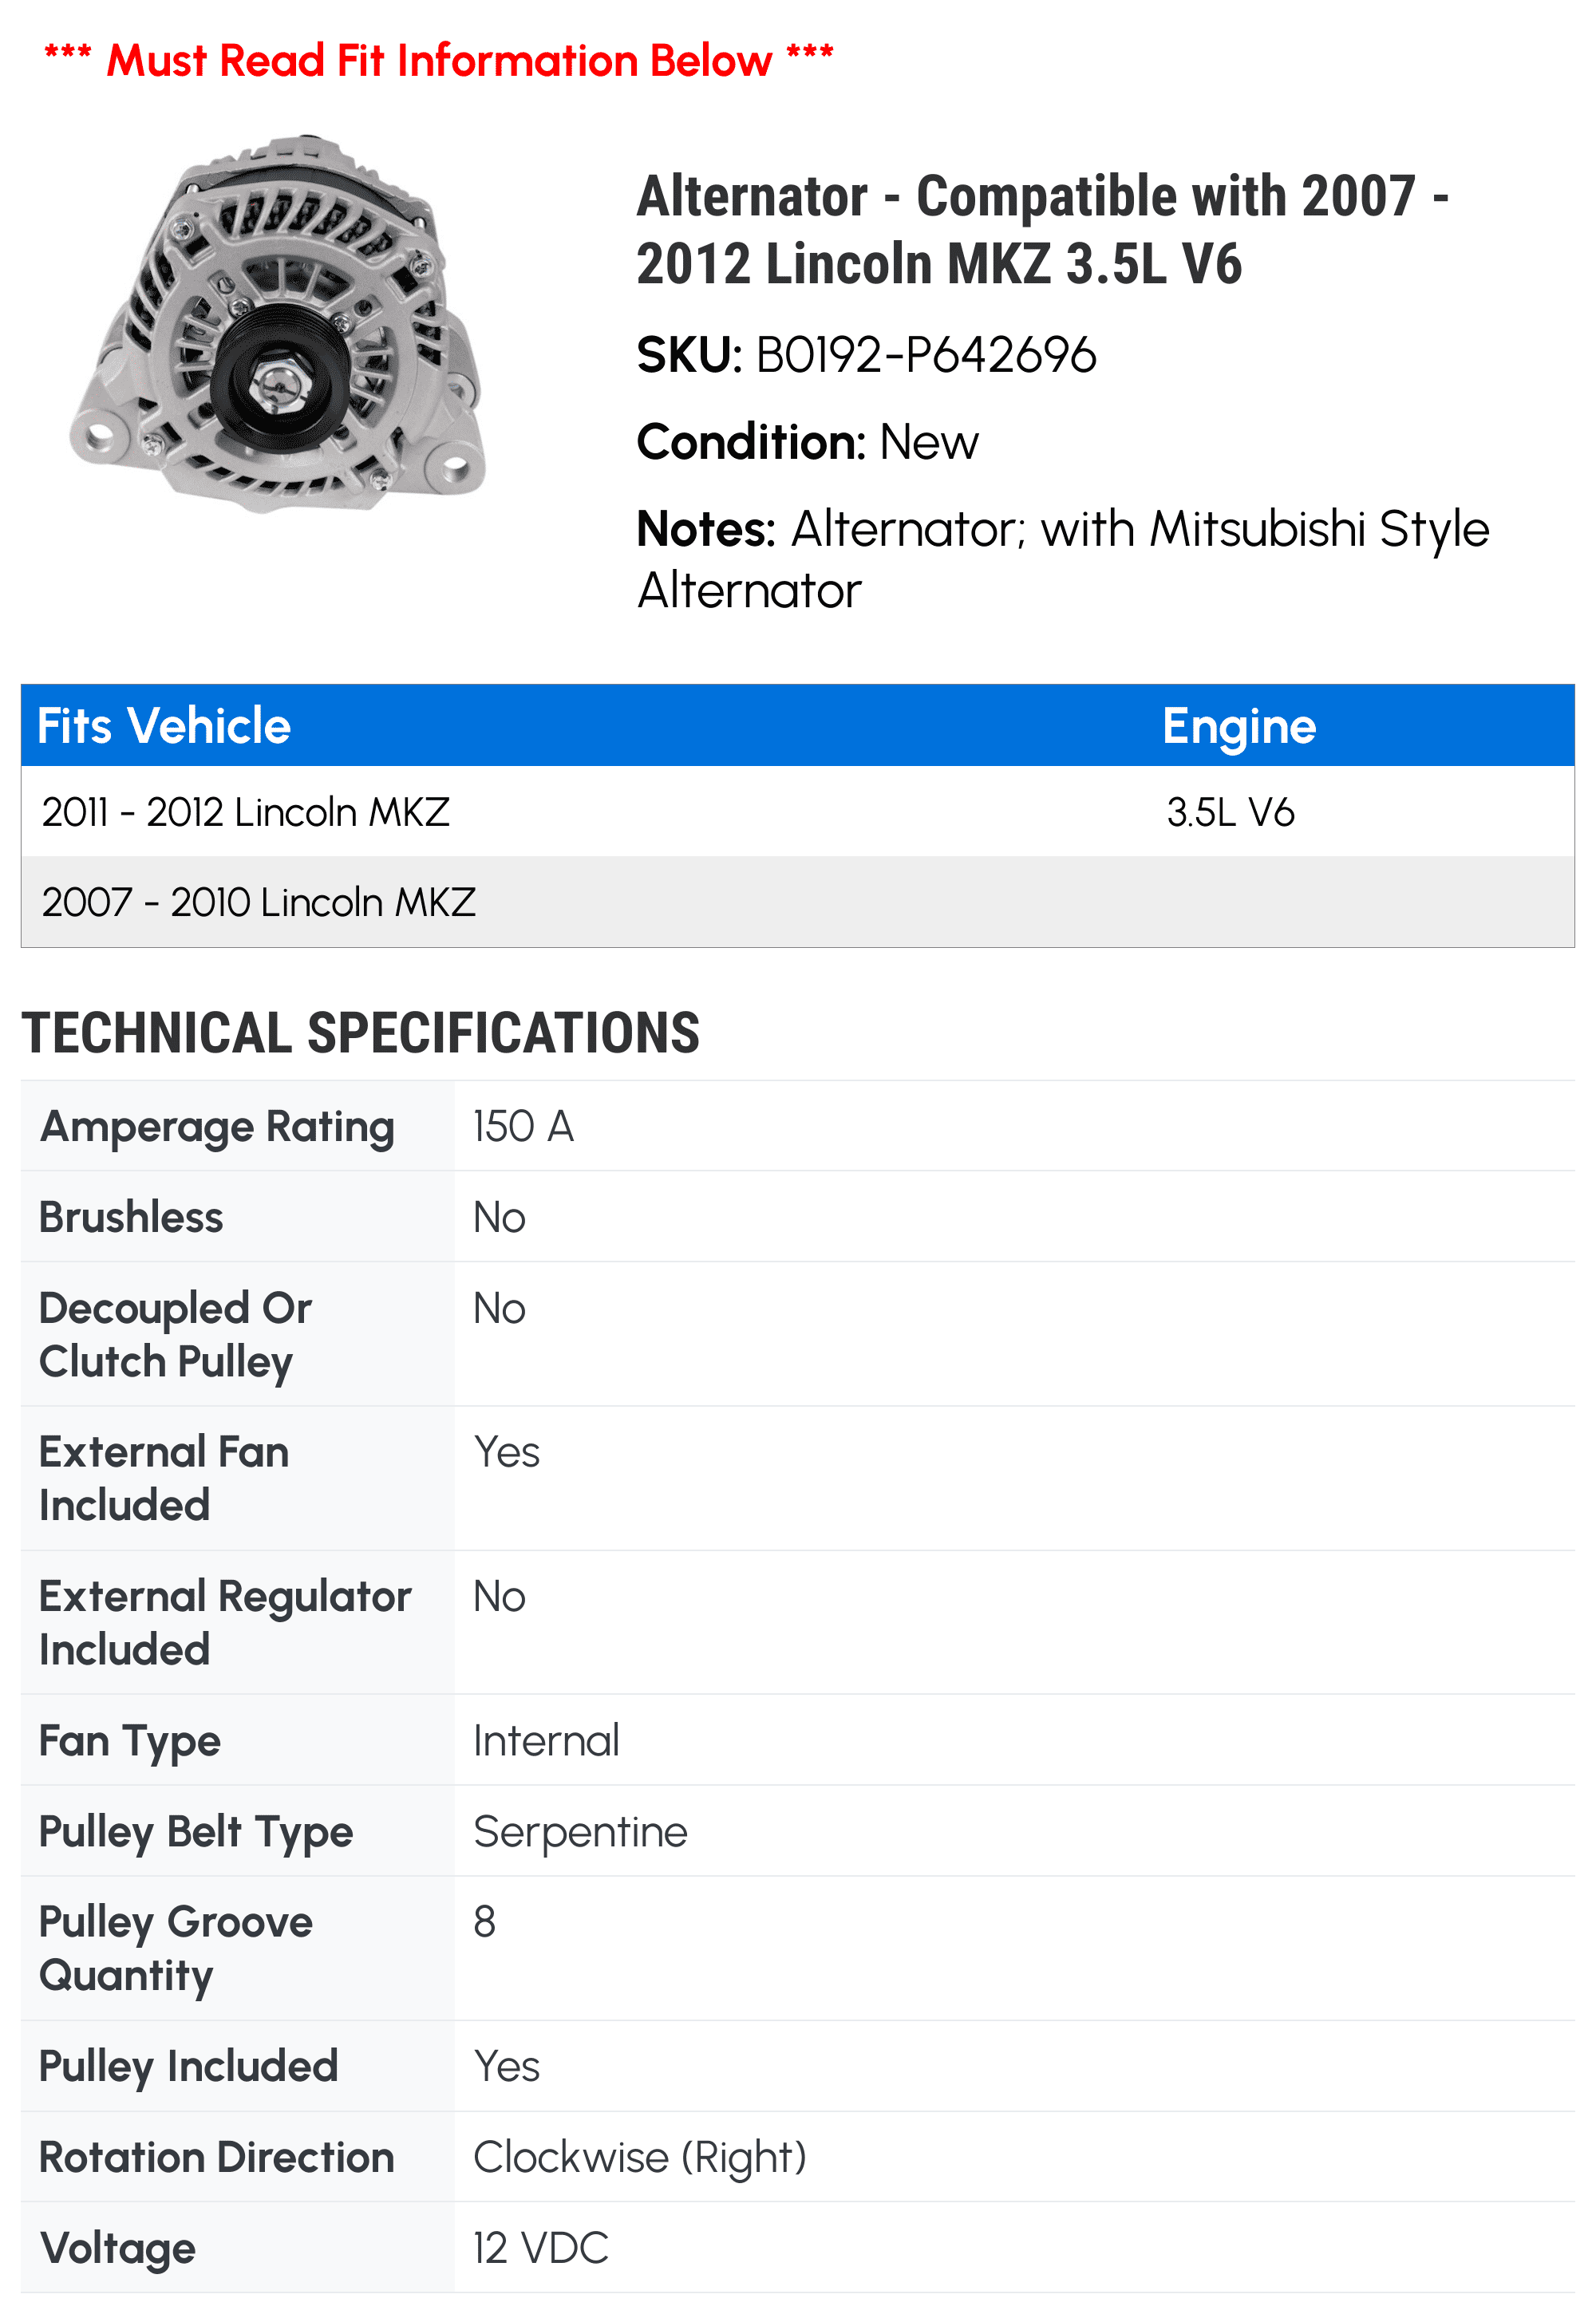This screenshot has width=1596, height=2314.
Task: Click the Amperage Rating spec label
Action: point(217,1127)
